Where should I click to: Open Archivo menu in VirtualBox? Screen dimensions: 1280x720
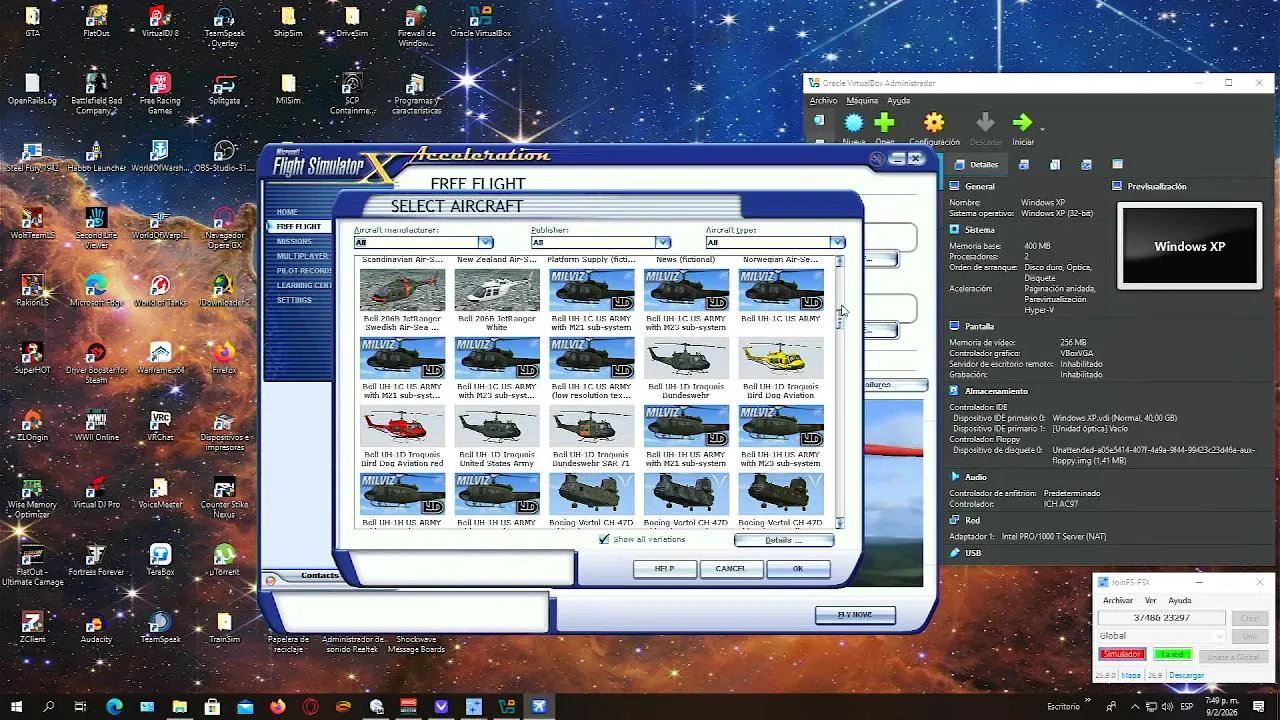pos(823,100)
